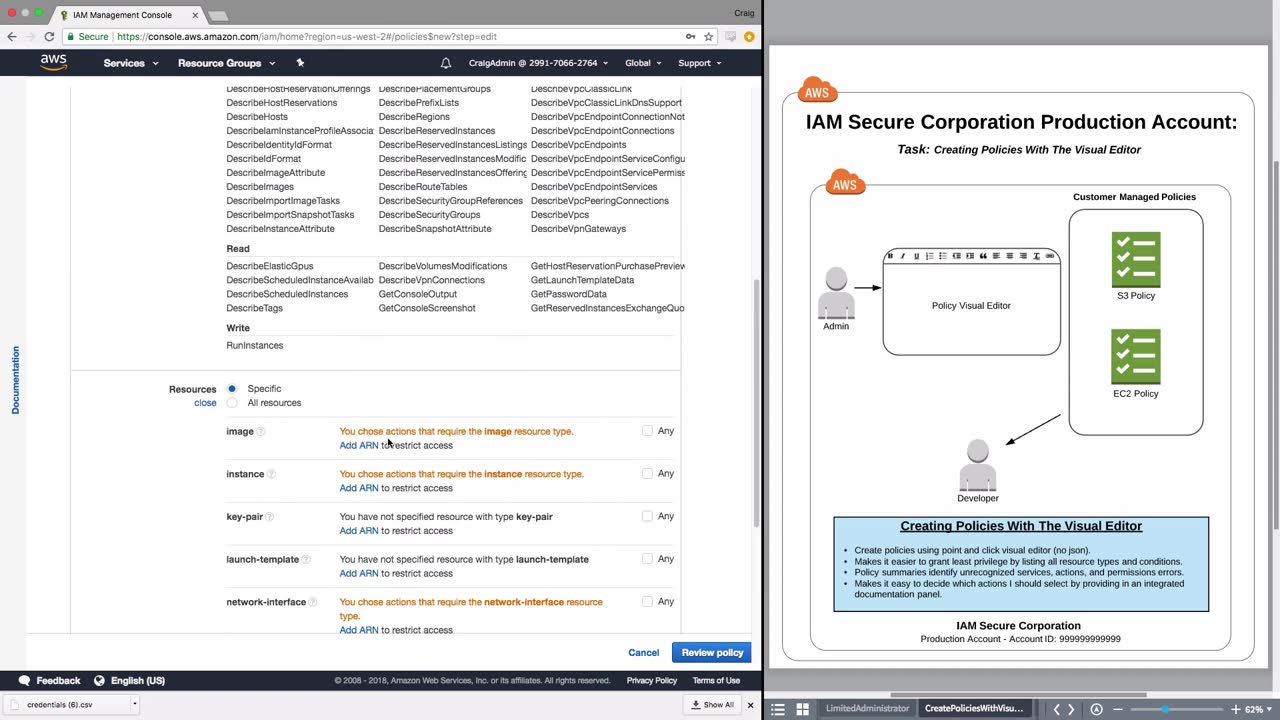Click the English (US) language selector
The image size is (1280, 720).
(138, 681)
